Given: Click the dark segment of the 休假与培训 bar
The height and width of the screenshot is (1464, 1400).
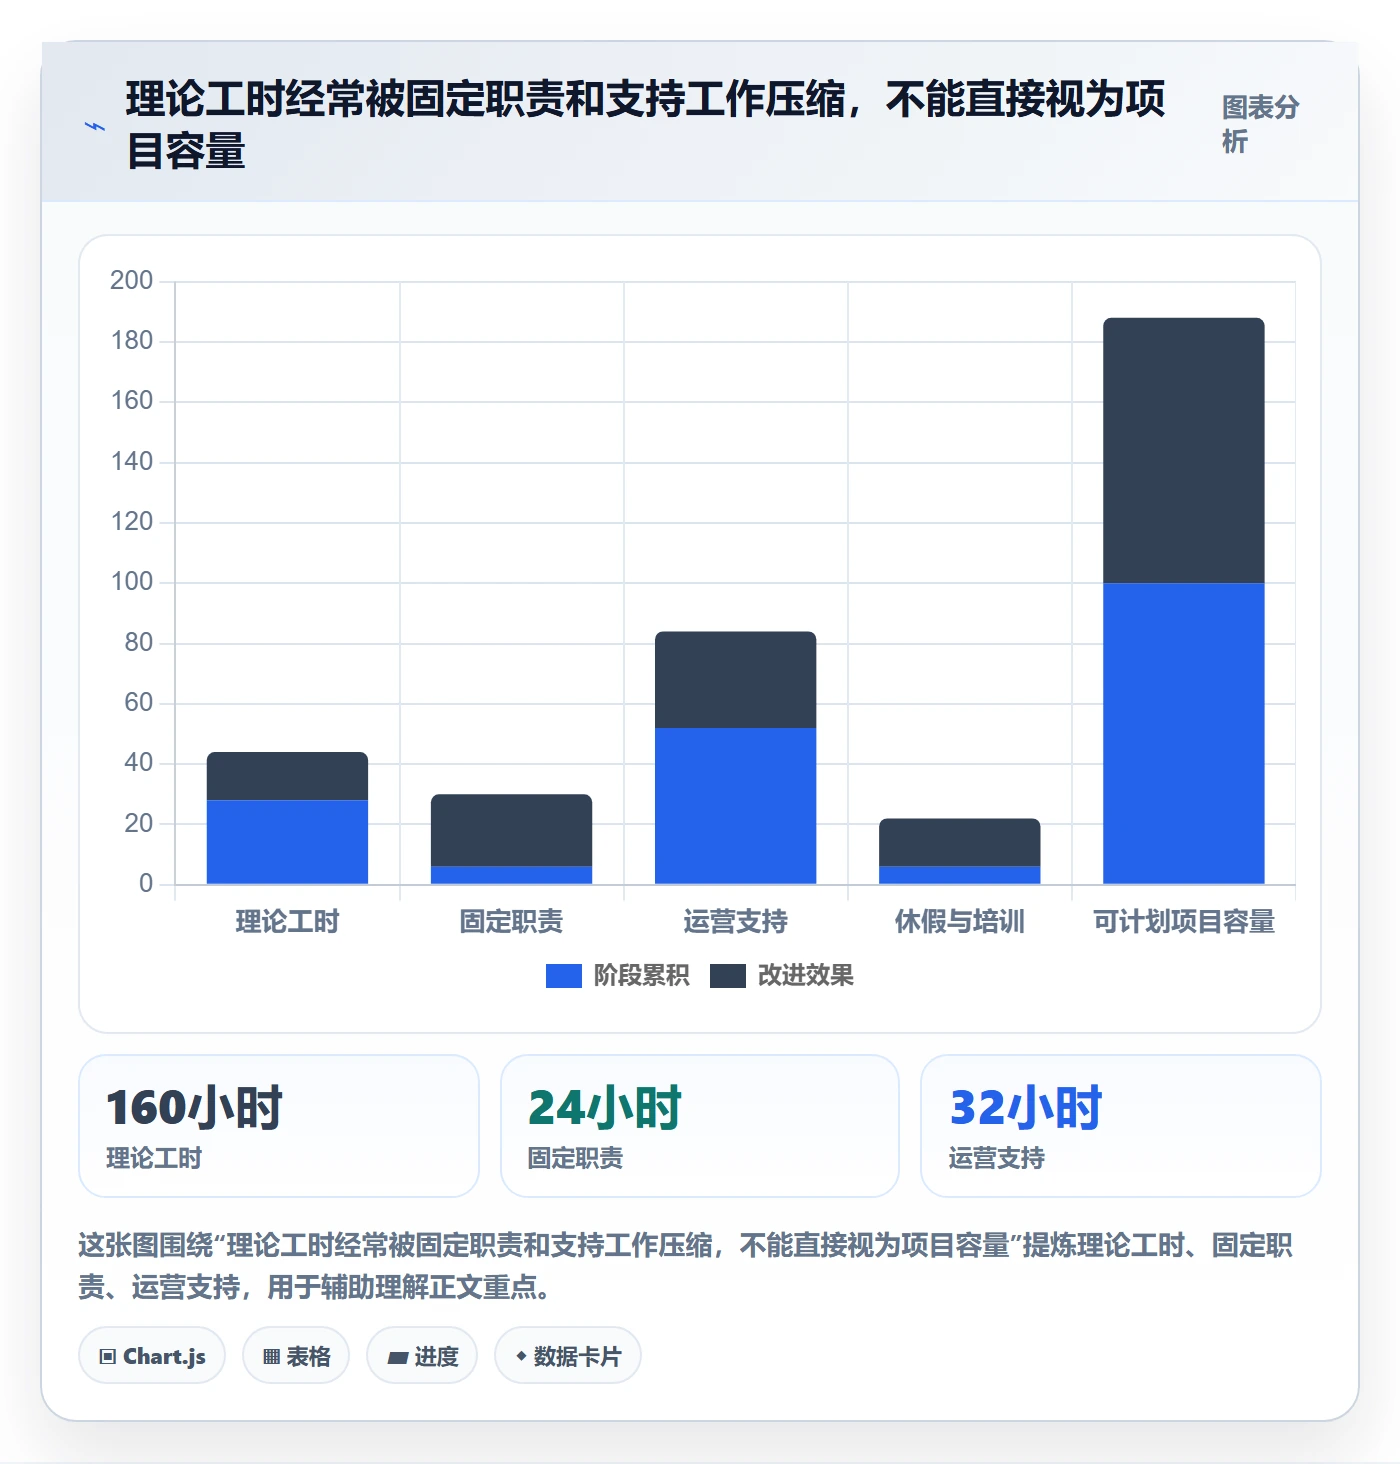Looking at the screenshot, I should click(x=960, y=842).
